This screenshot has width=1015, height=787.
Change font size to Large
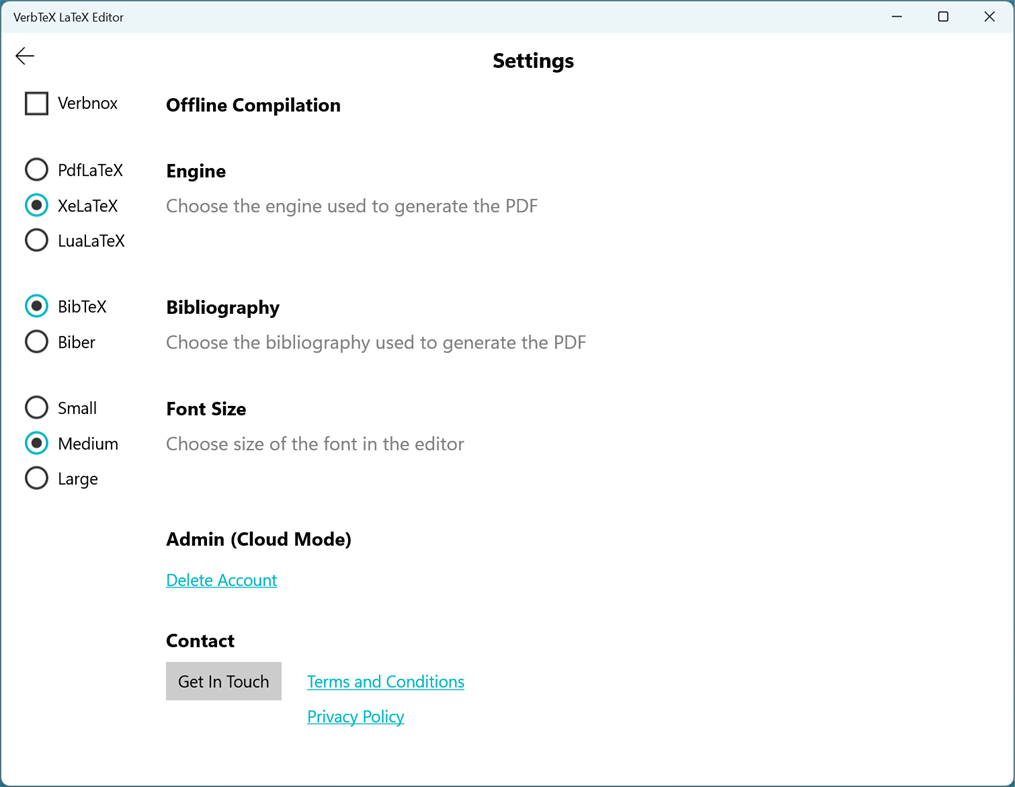coord(36,478)
